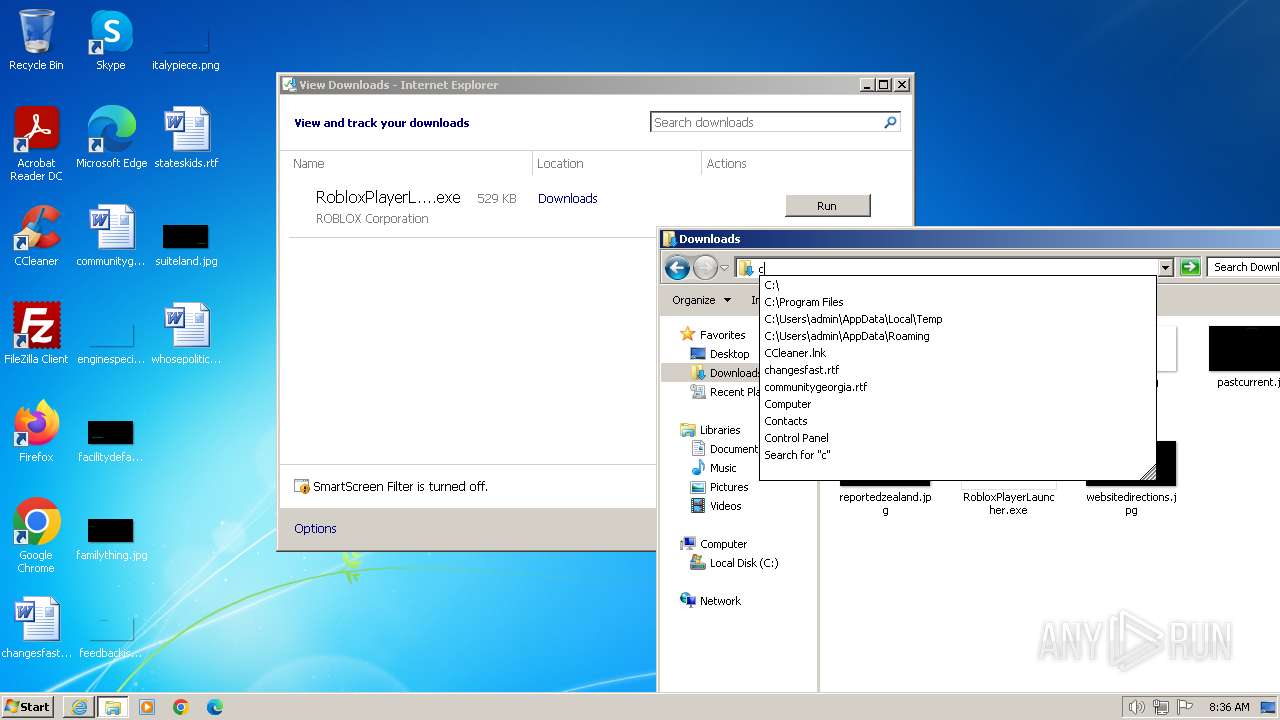1280x720 pixels.
Task: Select Pictures library in navigation pane
Action: [720, 487]
